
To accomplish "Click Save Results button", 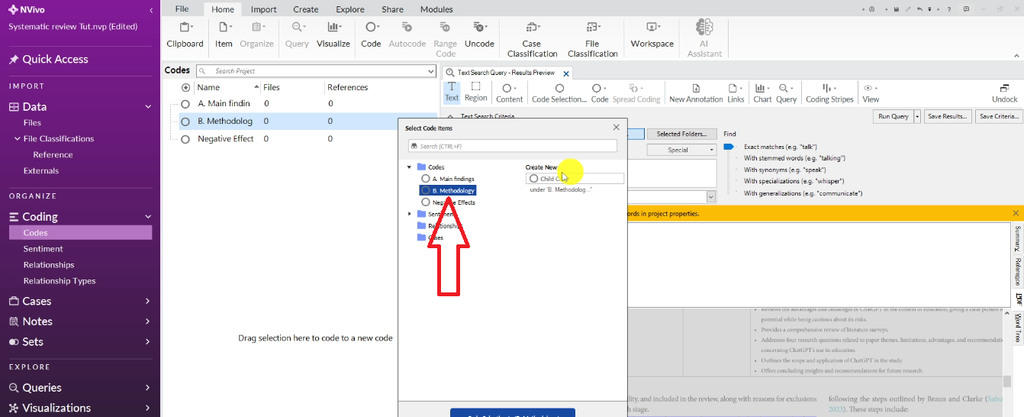I will (947, 116).
